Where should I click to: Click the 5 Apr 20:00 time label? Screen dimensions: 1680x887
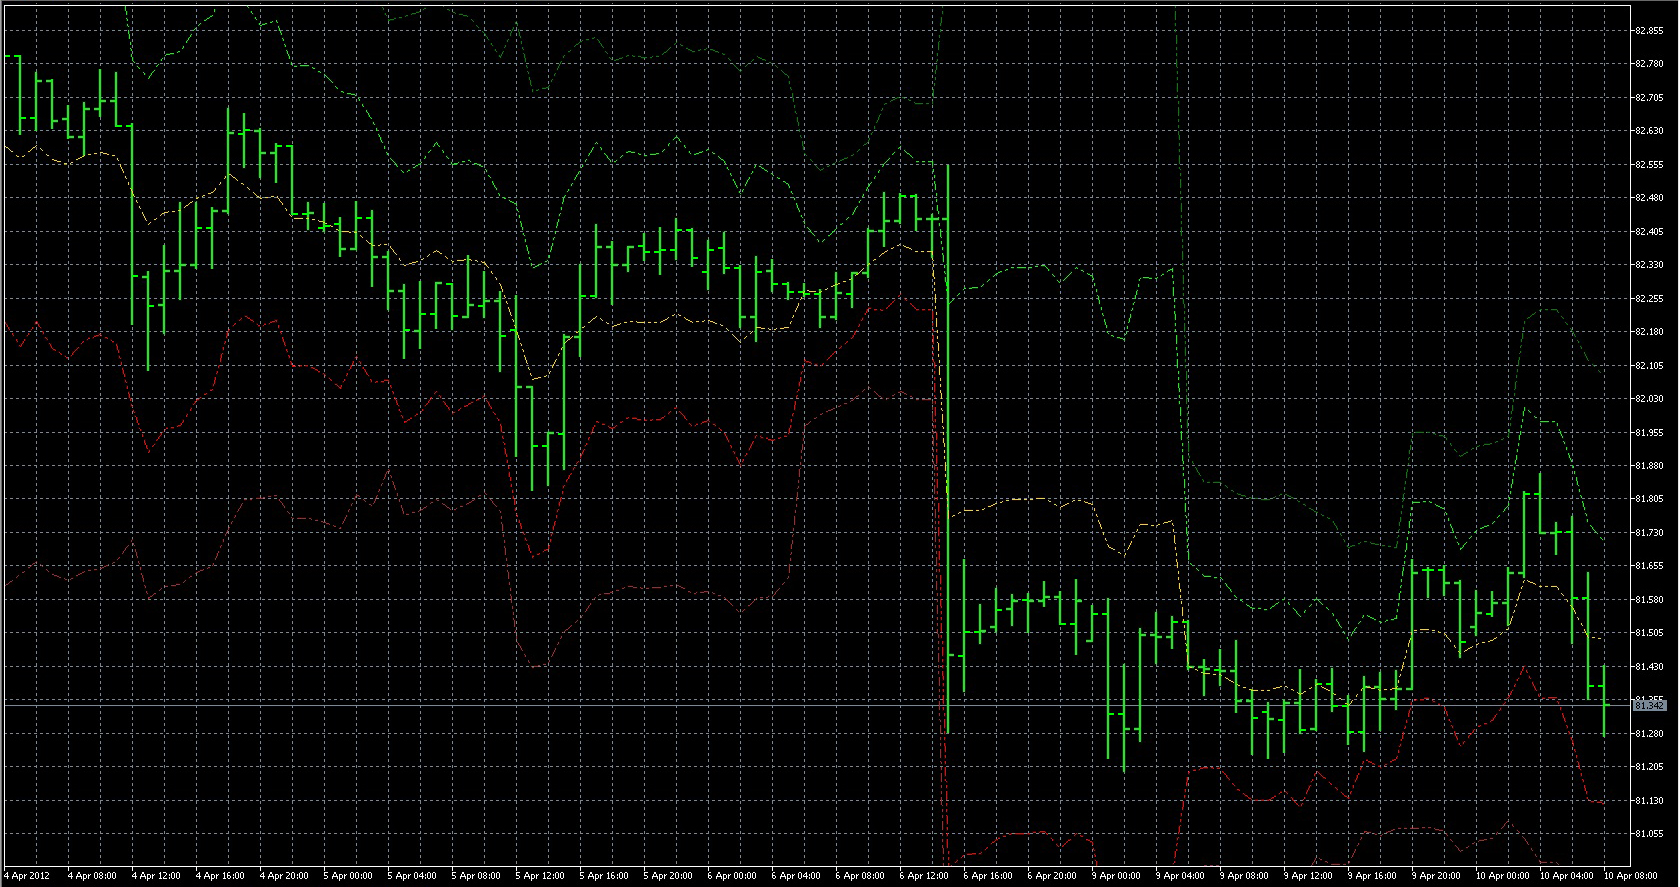point(668,876)
